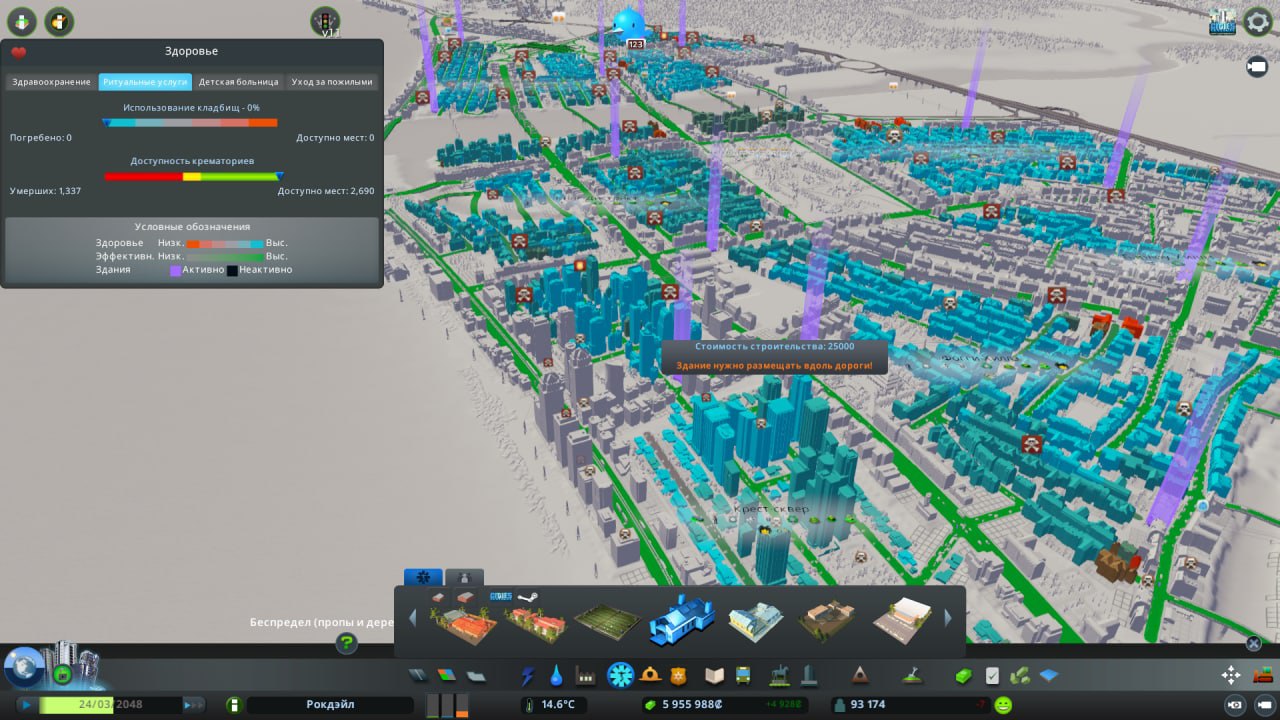Open the Districts tool menu
The height and width of the screenshot is (720, 1280).
476,676
